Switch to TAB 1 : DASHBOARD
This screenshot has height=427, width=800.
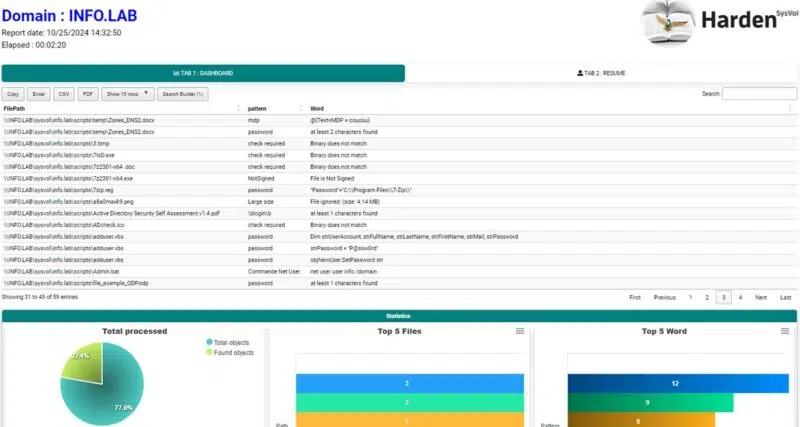coord(203,73)
